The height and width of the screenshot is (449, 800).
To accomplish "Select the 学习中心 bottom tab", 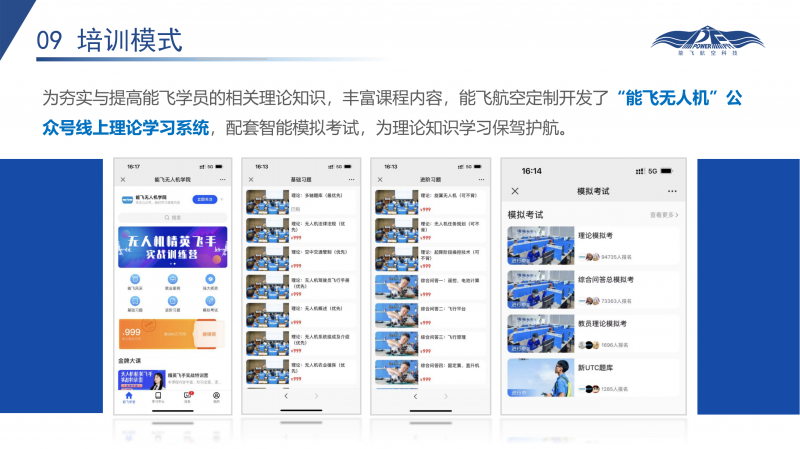I will (x=158, y=397).
